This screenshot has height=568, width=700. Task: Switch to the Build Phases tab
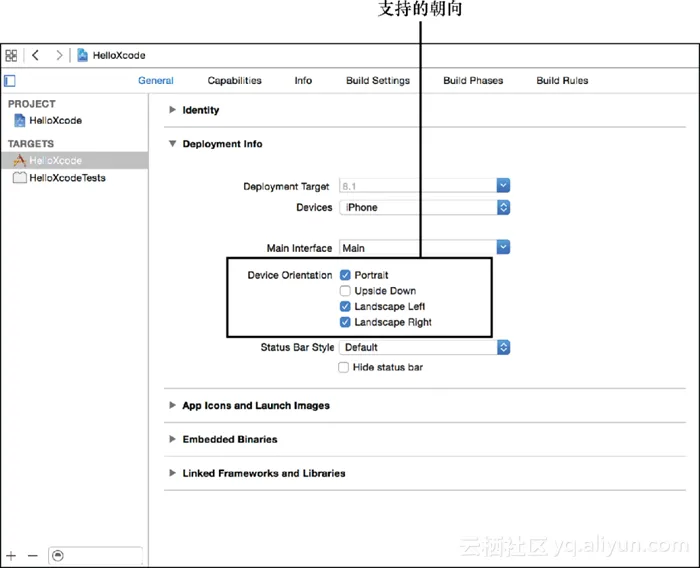click(x=473, y=80)
